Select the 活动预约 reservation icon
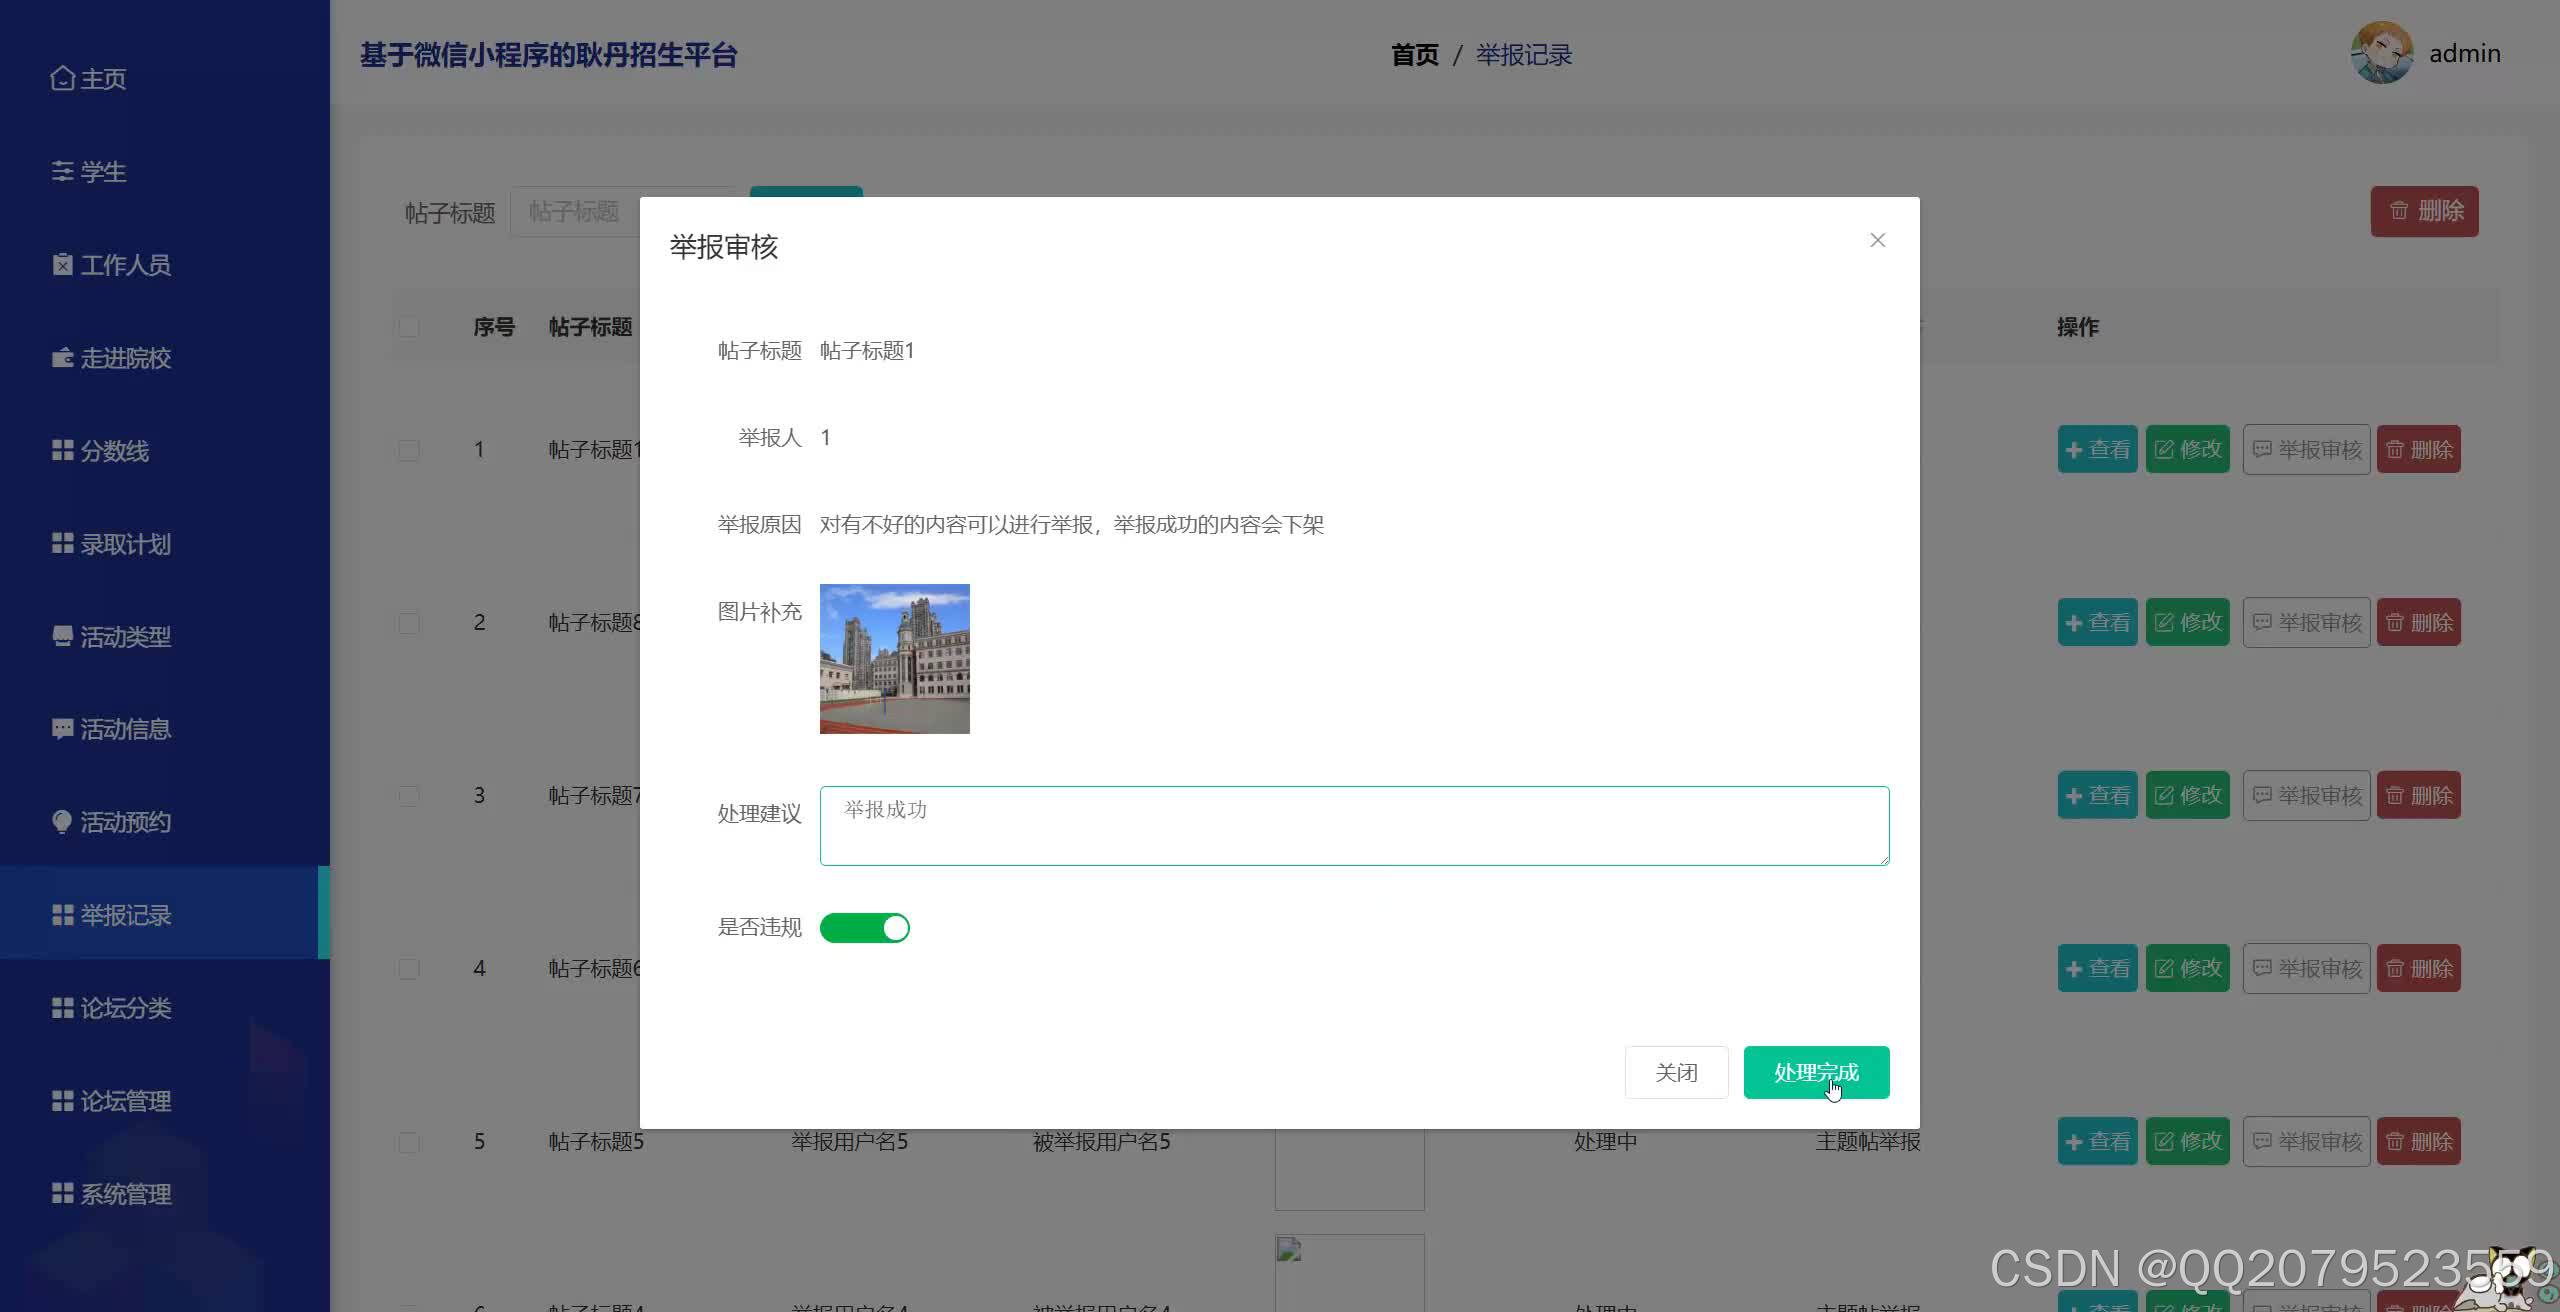The image size is (2560, 1312). (62, 821)
